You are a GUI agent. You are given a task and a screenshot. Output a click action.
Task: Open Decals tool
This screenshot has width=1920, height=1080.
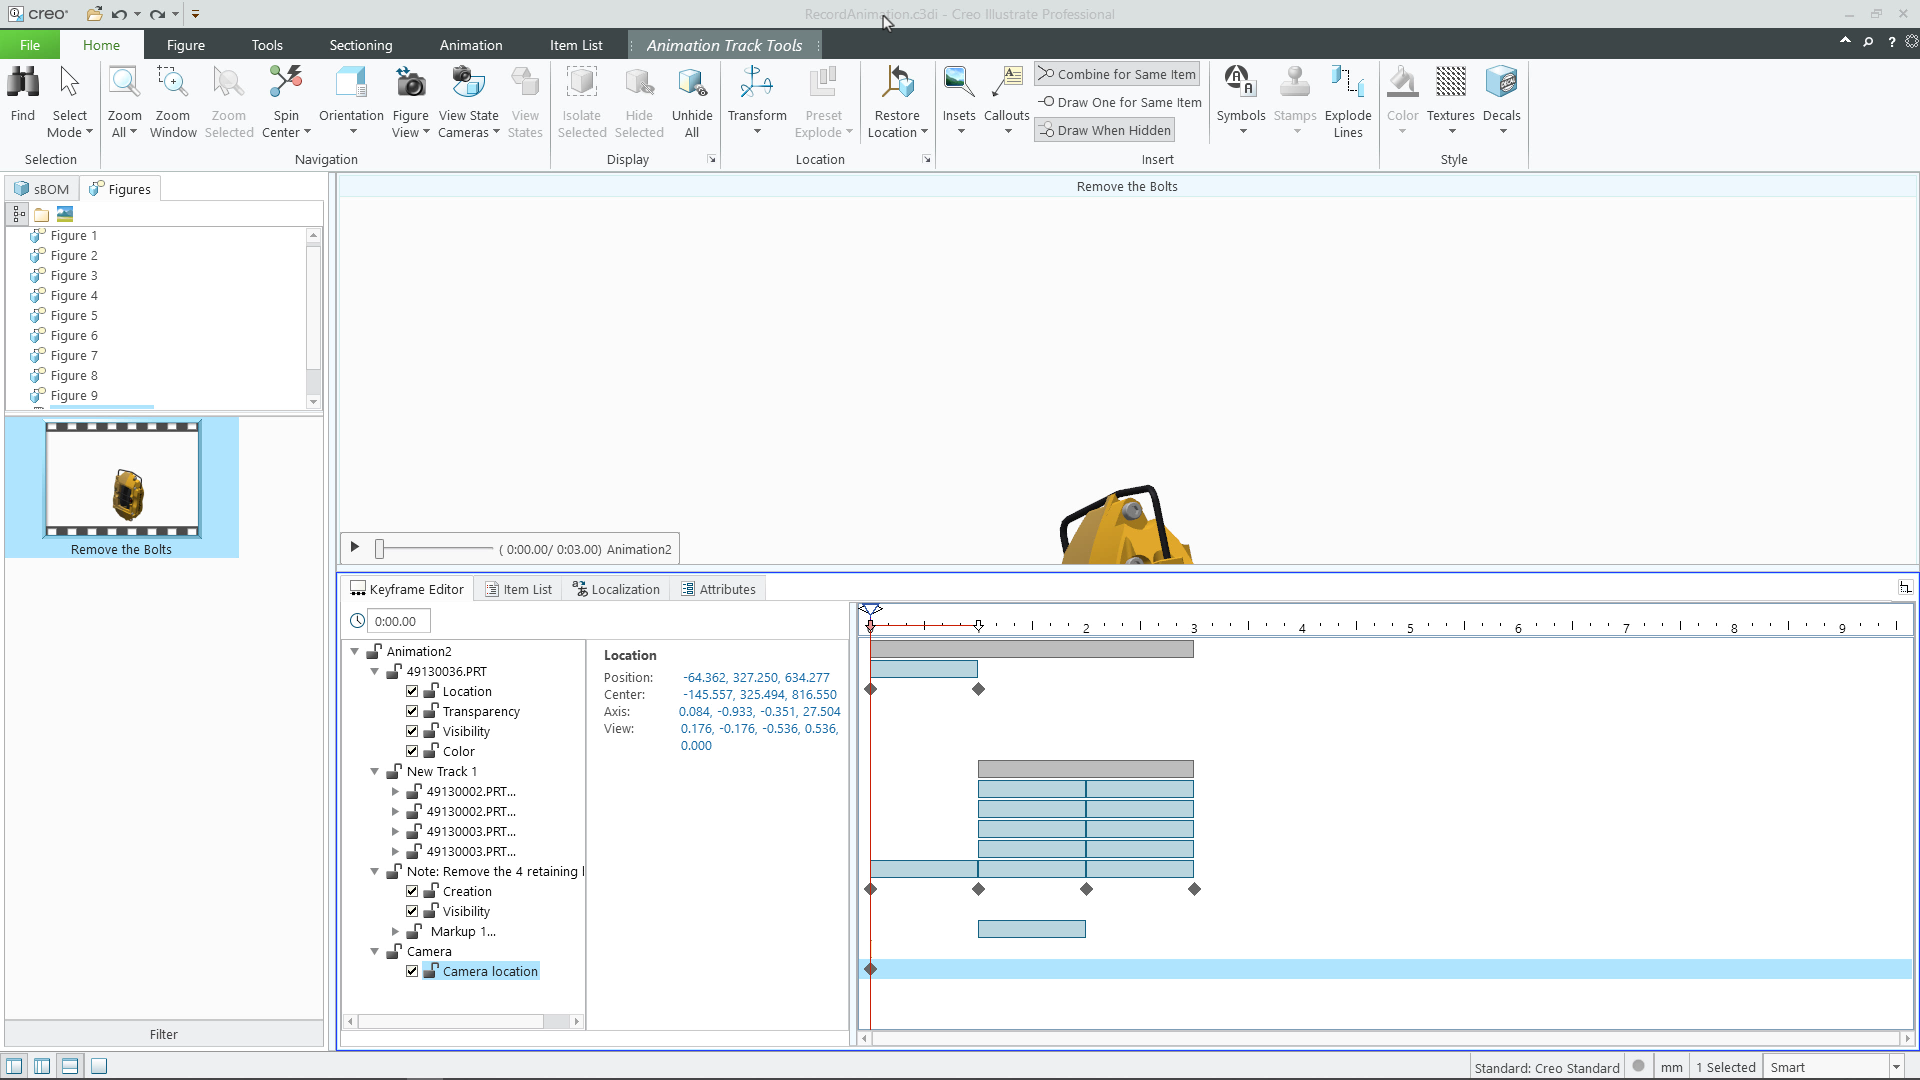pos(1501,102)
